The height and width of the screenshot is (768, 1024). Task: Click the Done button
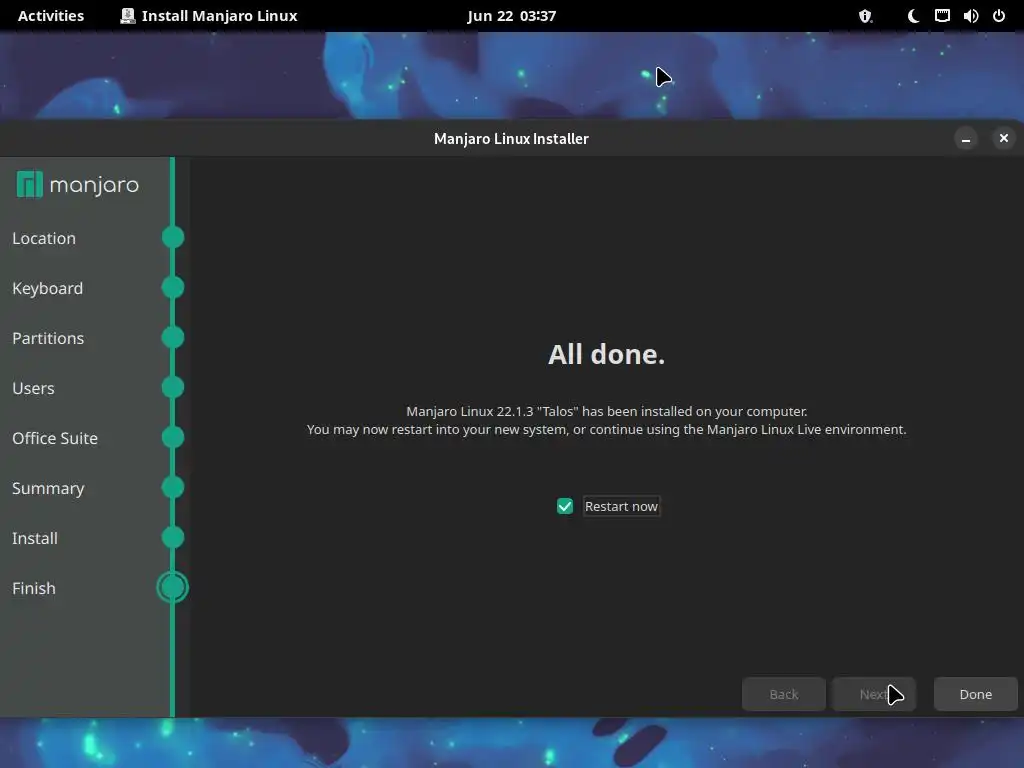click(976, 694)
